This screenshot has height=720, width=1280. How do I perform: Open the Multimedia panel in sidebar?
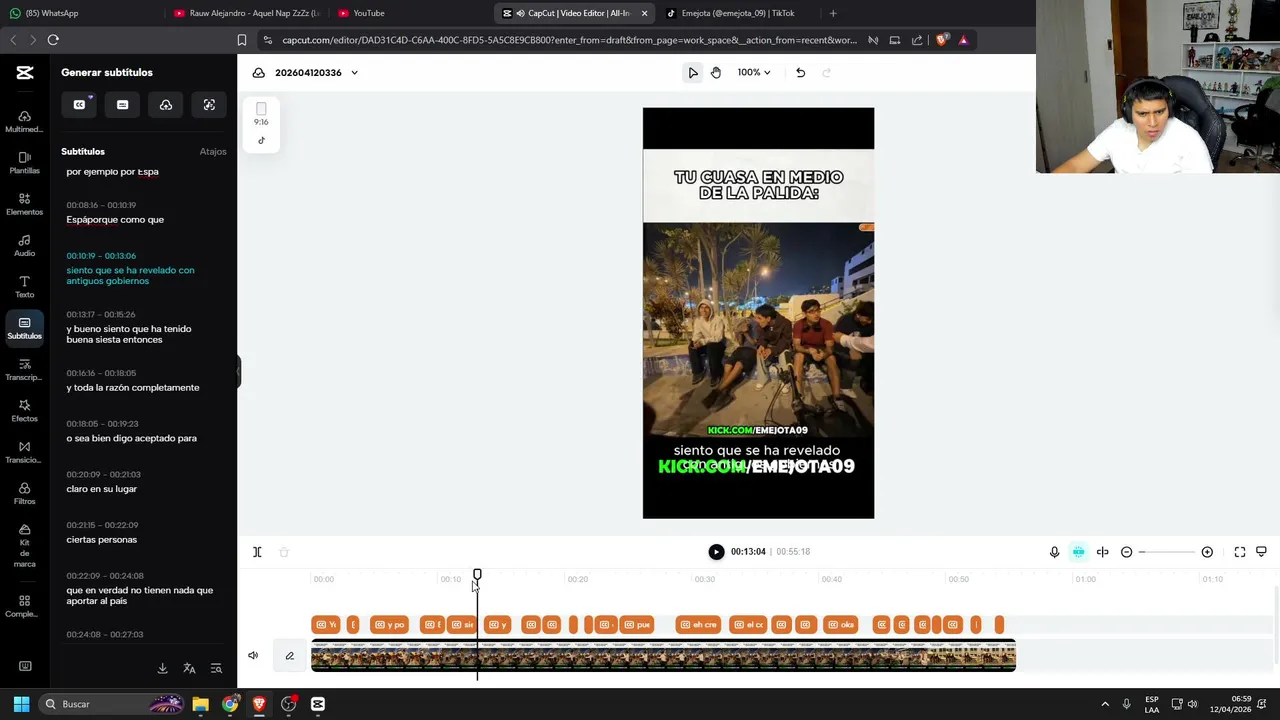pos(24,121)
